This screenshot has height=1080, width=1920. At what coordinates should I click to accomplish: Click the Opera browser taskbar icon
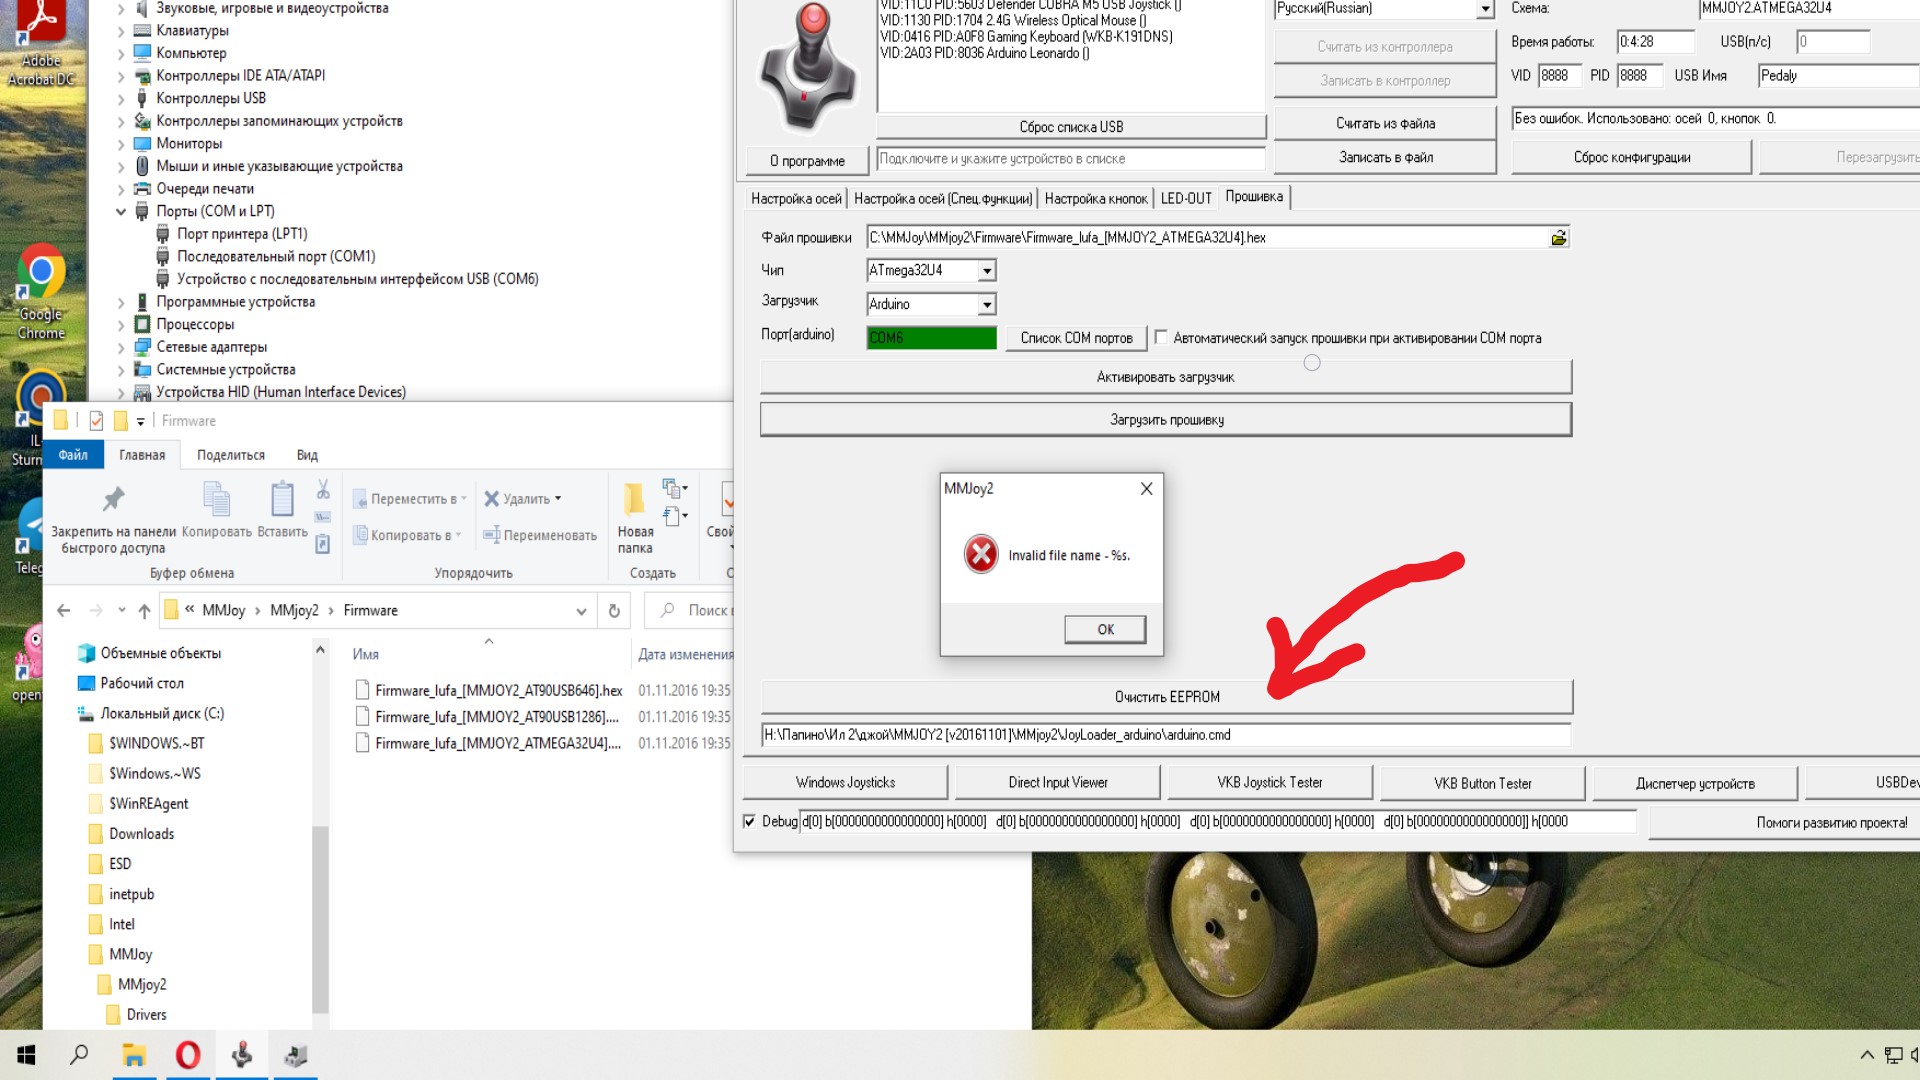click(x=188, y=1055)
